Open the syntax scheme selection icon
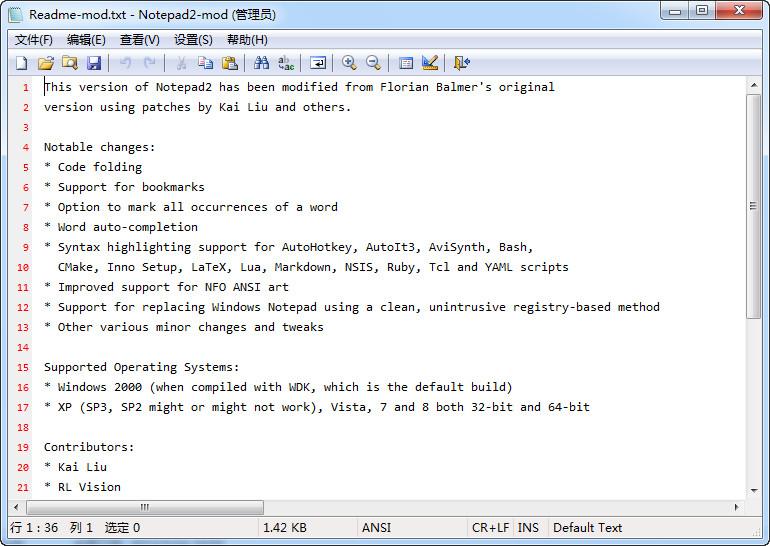 coord(405,63)
